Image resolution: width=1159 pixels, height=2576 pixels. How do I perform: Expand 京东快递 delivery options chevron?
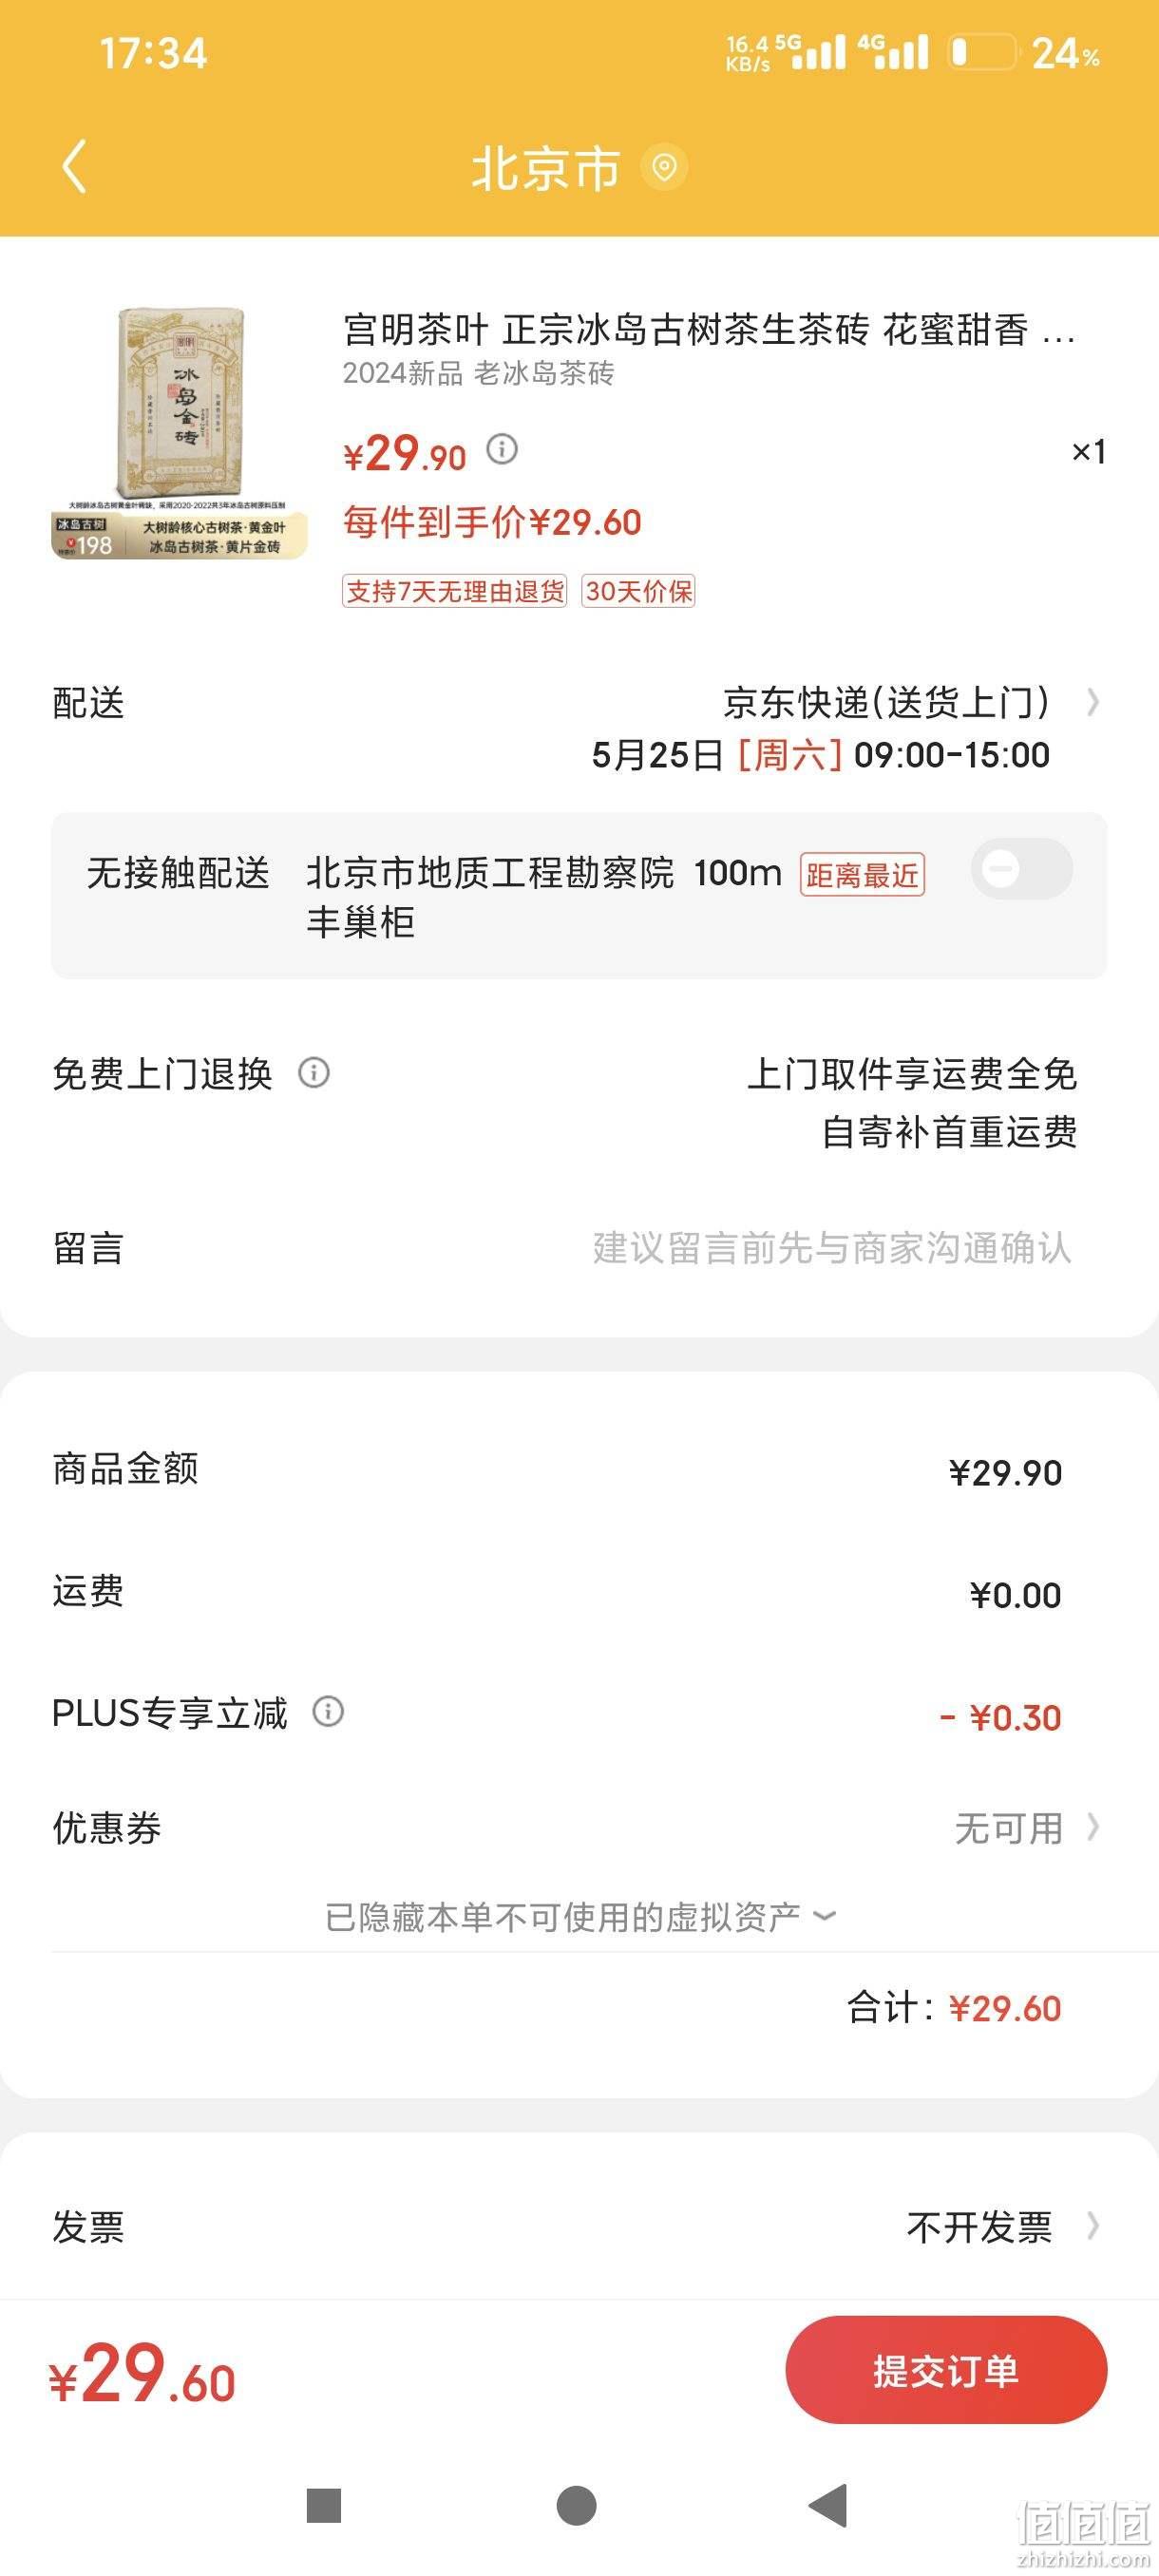click(1093, 703)
